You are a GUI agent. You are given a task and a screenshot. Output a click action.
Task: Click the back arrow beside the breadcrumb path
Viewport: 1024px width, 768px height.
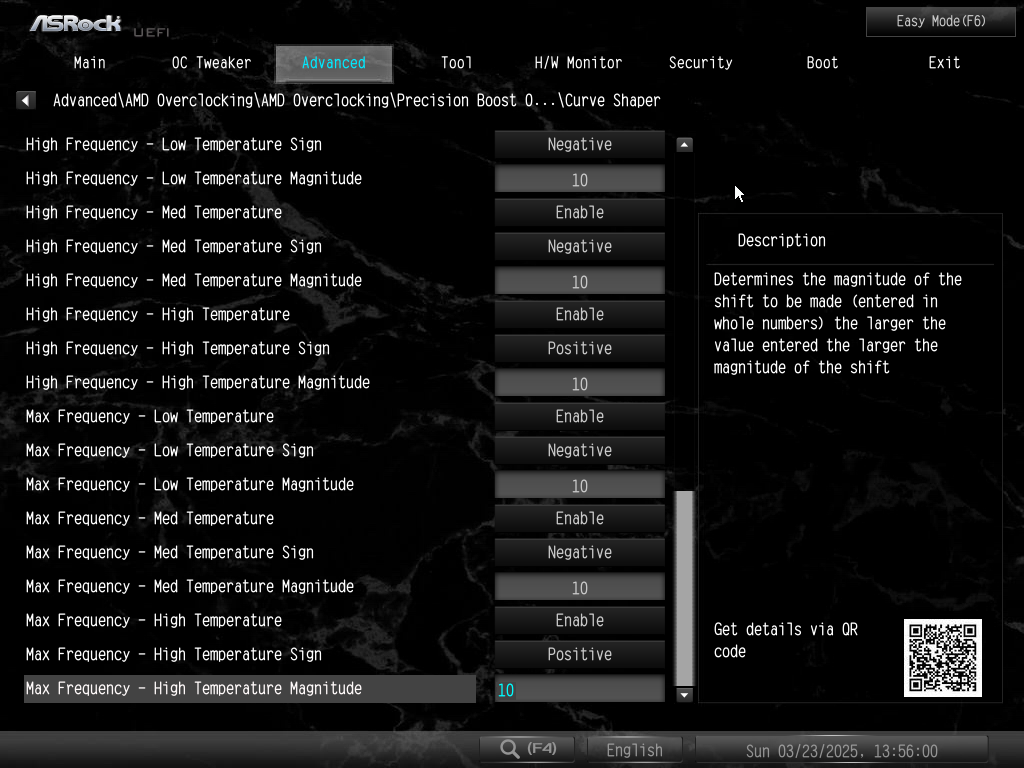pos(25,100)
